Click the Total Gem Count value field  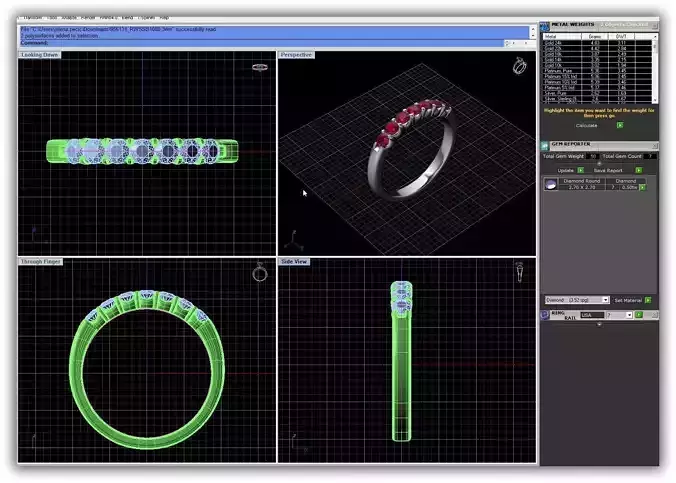651,156
